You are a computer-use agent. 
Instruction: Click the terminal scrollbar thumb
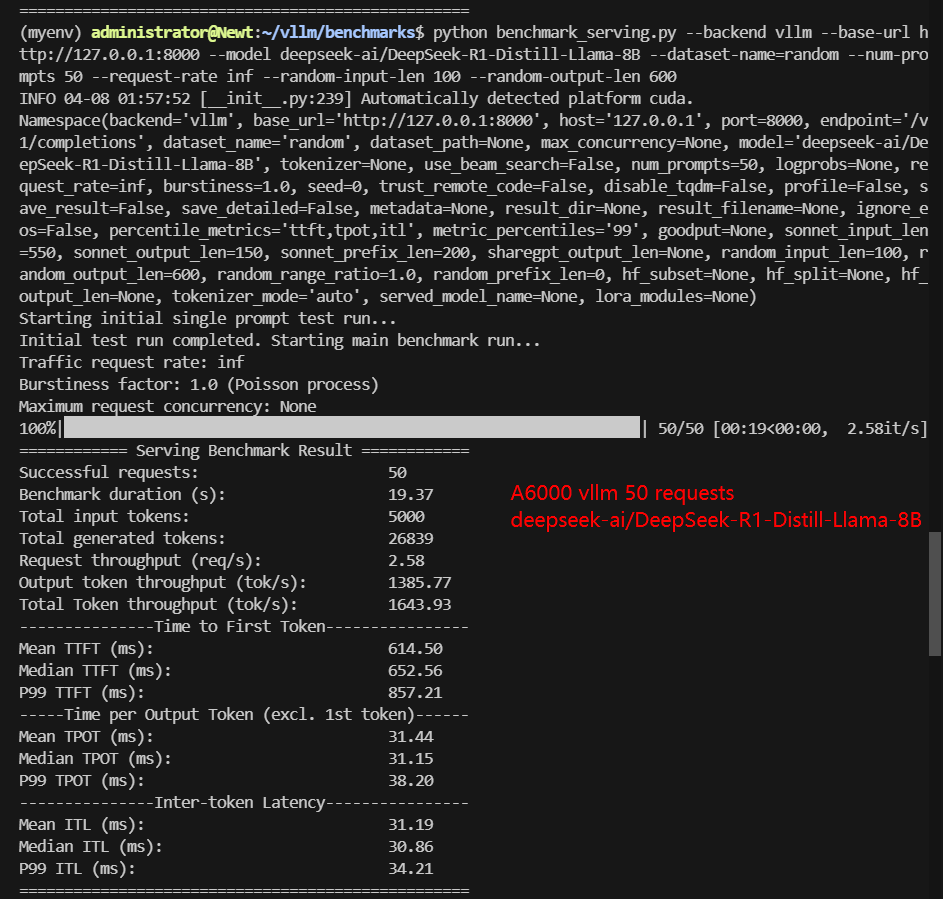[x=935, y=594]
